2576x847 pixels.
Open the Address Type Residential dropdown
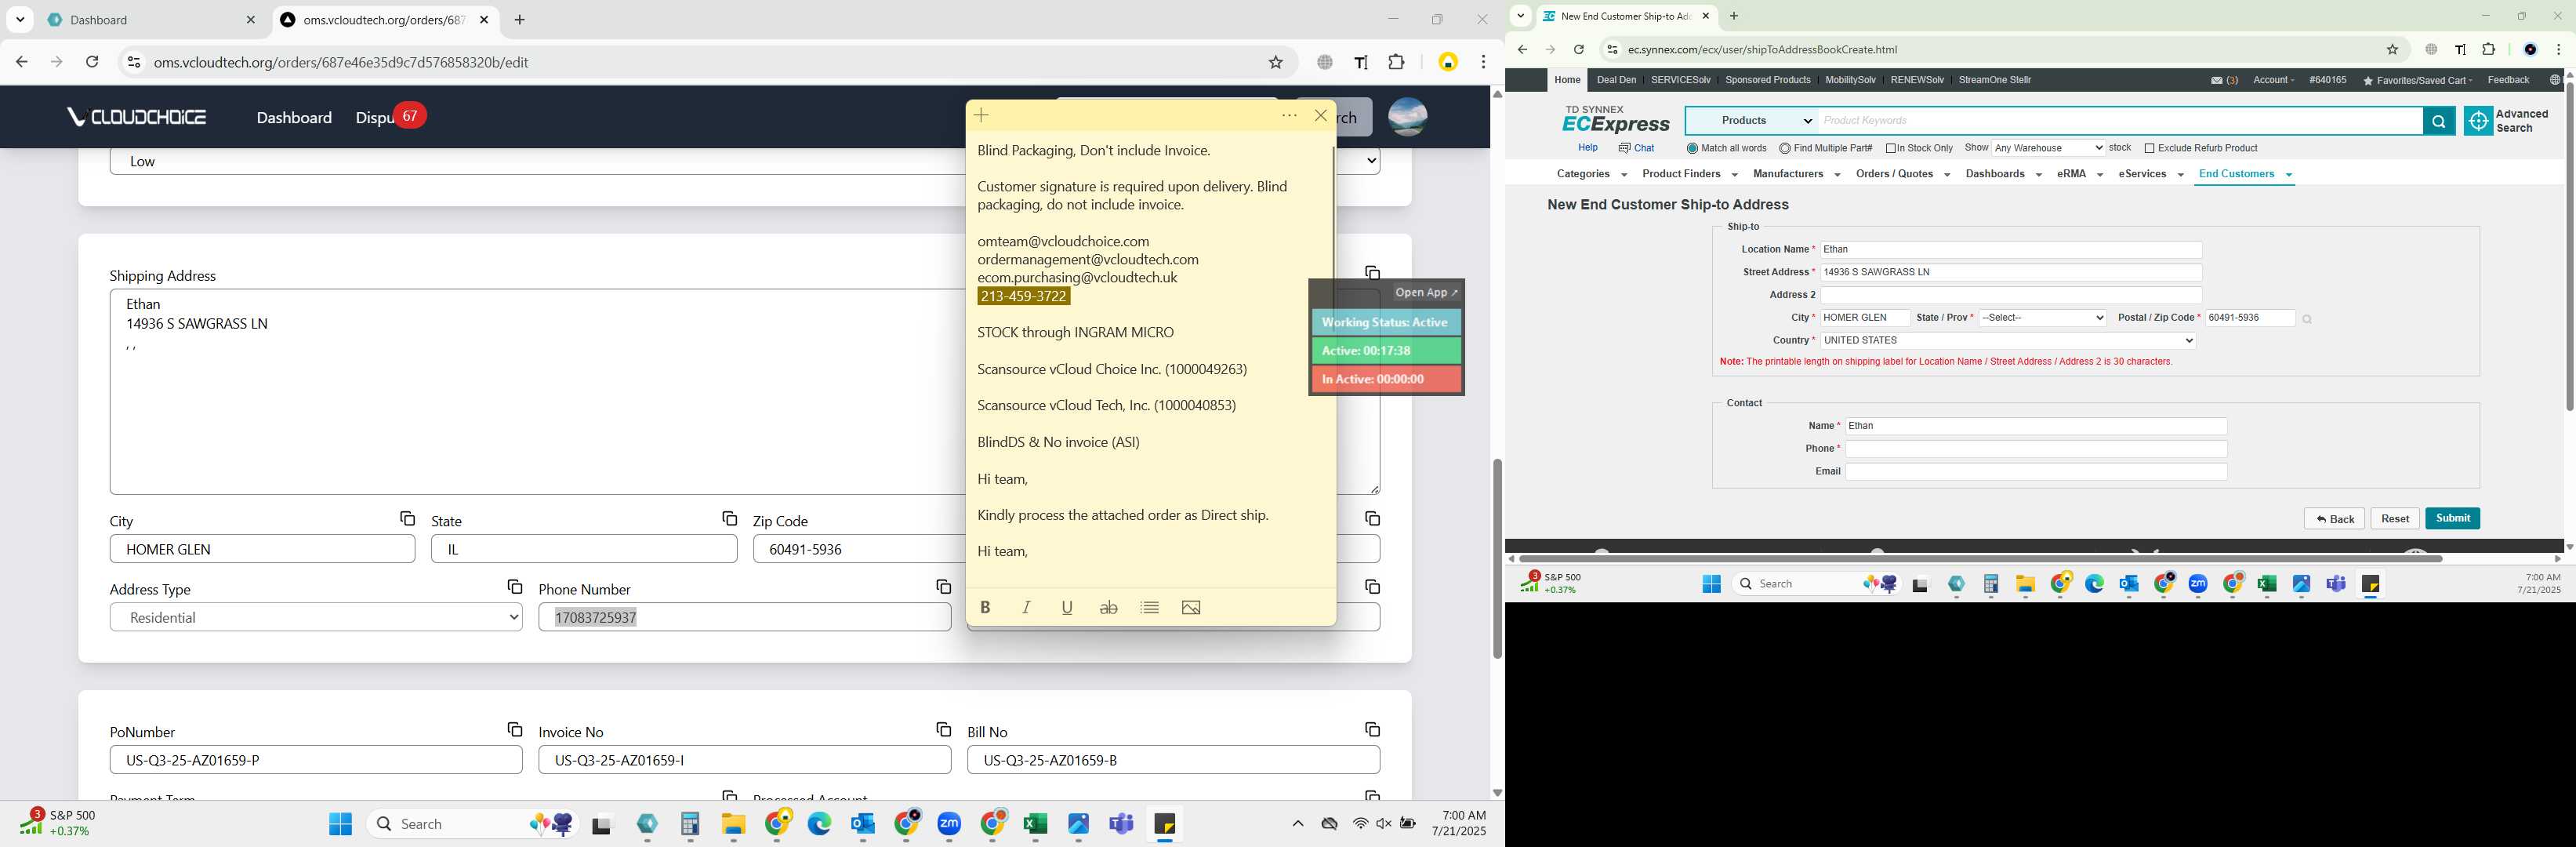point(316,617)
